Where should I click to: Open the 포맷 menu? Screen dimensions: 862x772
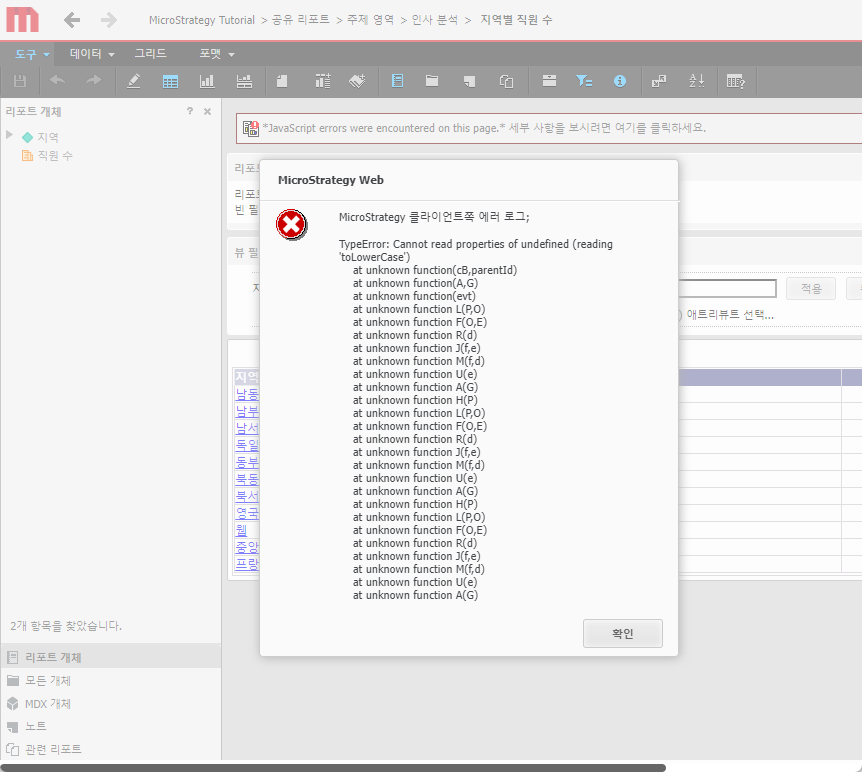[x=217, y=54]
